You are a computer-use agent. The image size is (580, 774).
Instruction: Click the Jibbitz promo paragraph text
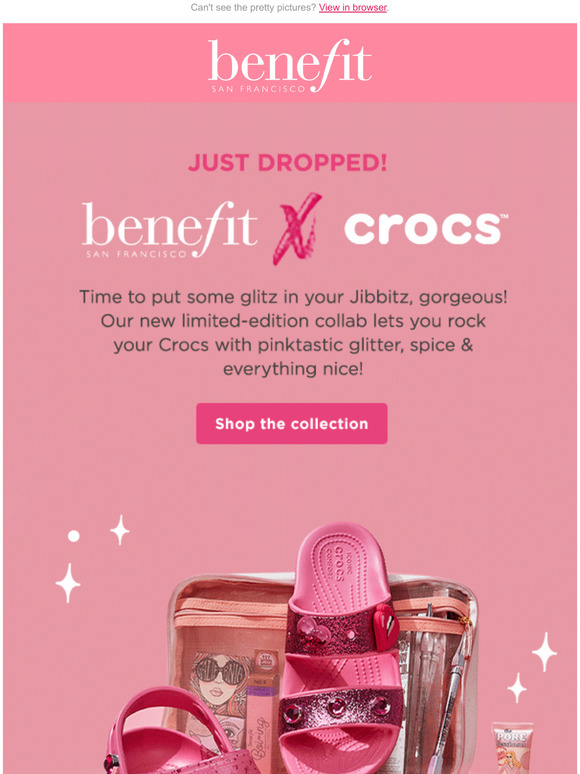click(293, 333)
